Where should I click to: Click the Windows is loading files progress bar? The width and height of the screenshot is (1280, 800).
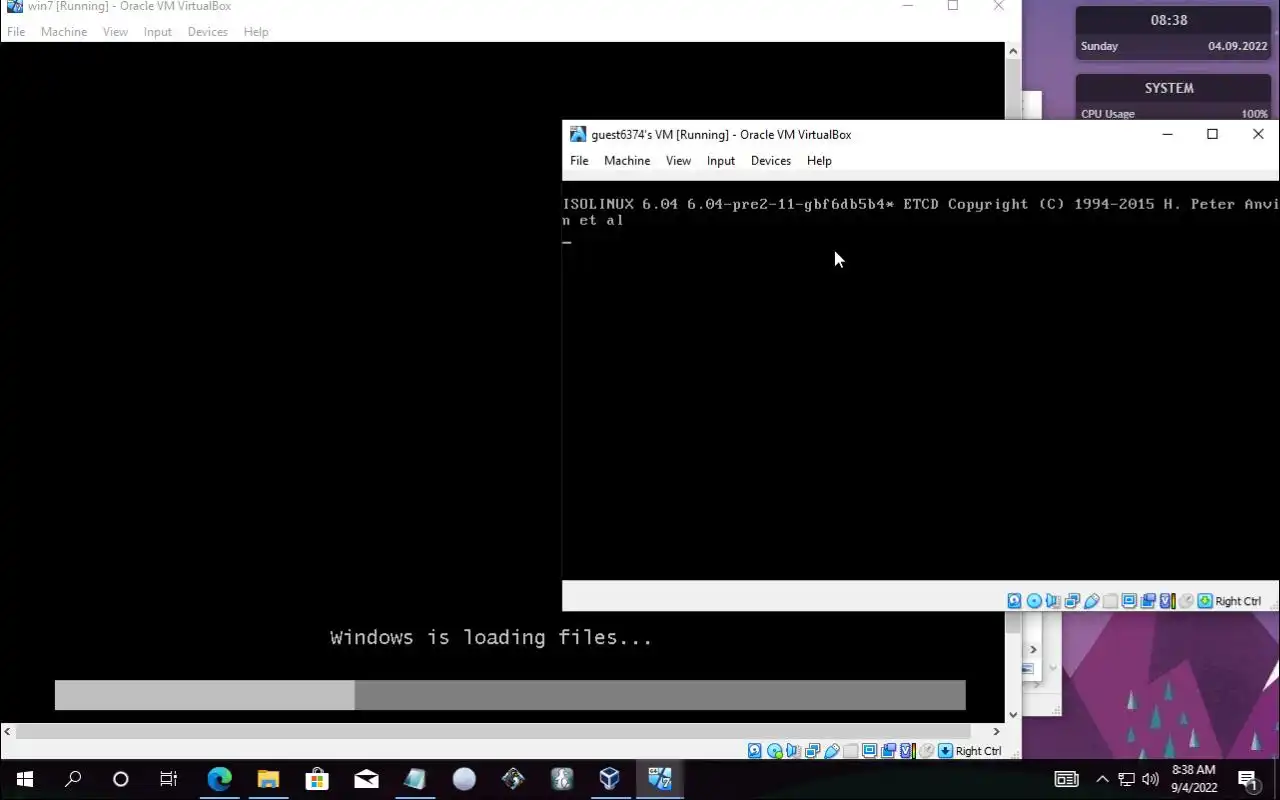[x=510, y=695]
